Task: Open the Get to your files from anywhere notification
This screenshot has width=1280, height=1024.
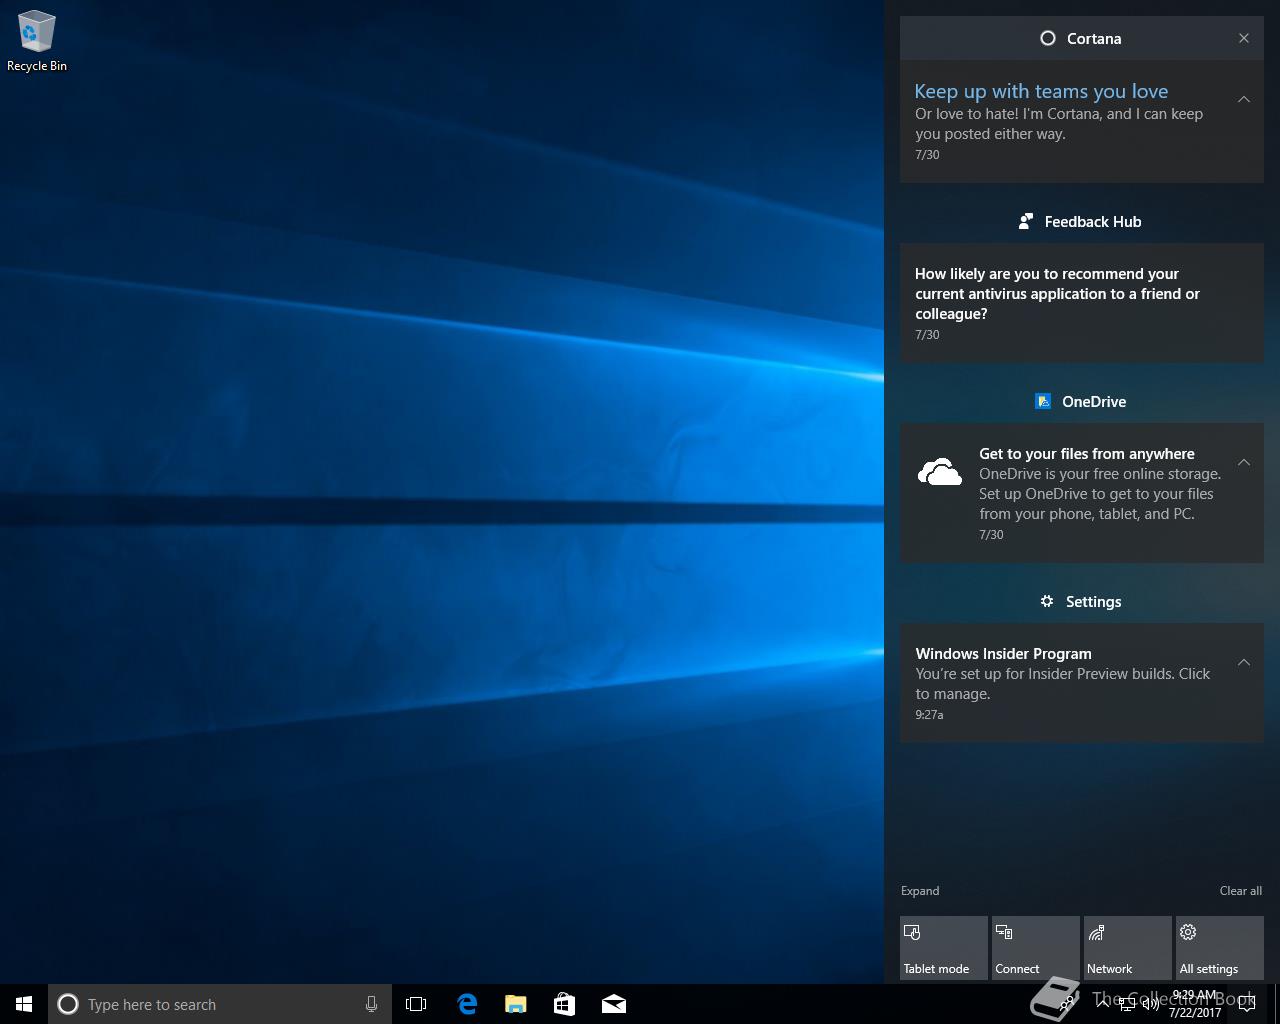Action: pyautogui.click(x=1082, y=493)
